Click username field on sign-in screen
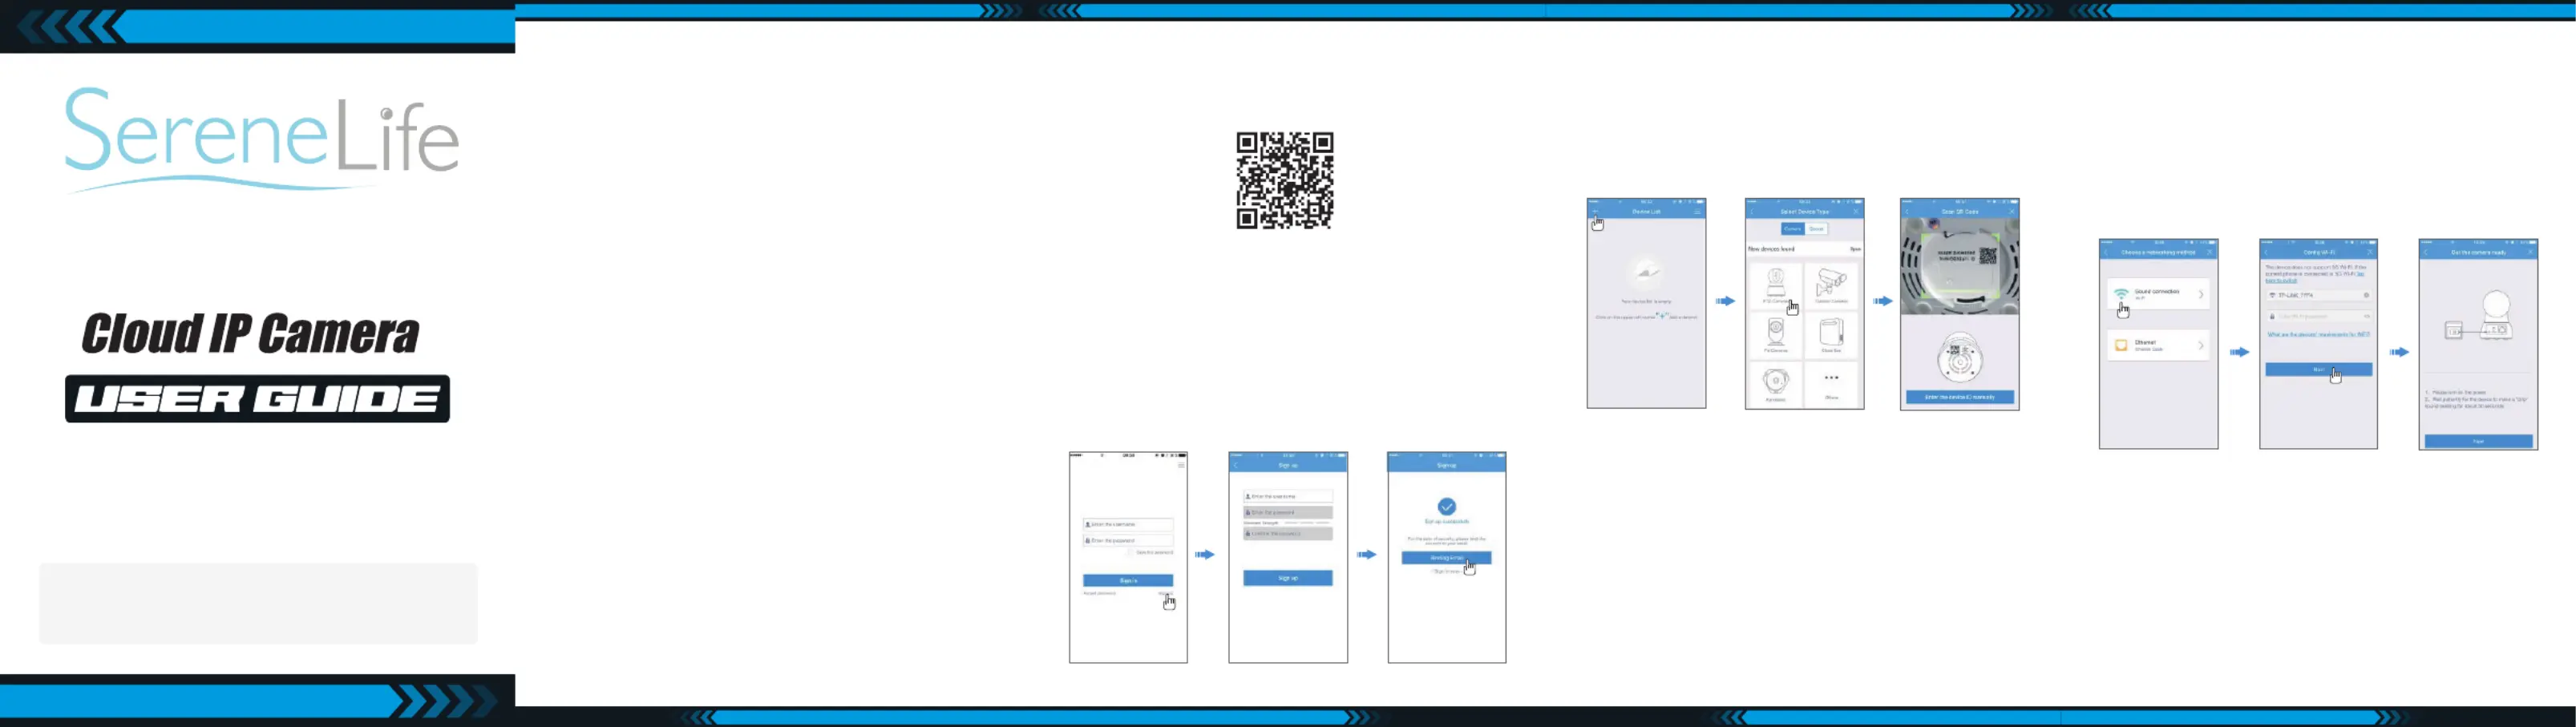 click(x=1128, y=524)
